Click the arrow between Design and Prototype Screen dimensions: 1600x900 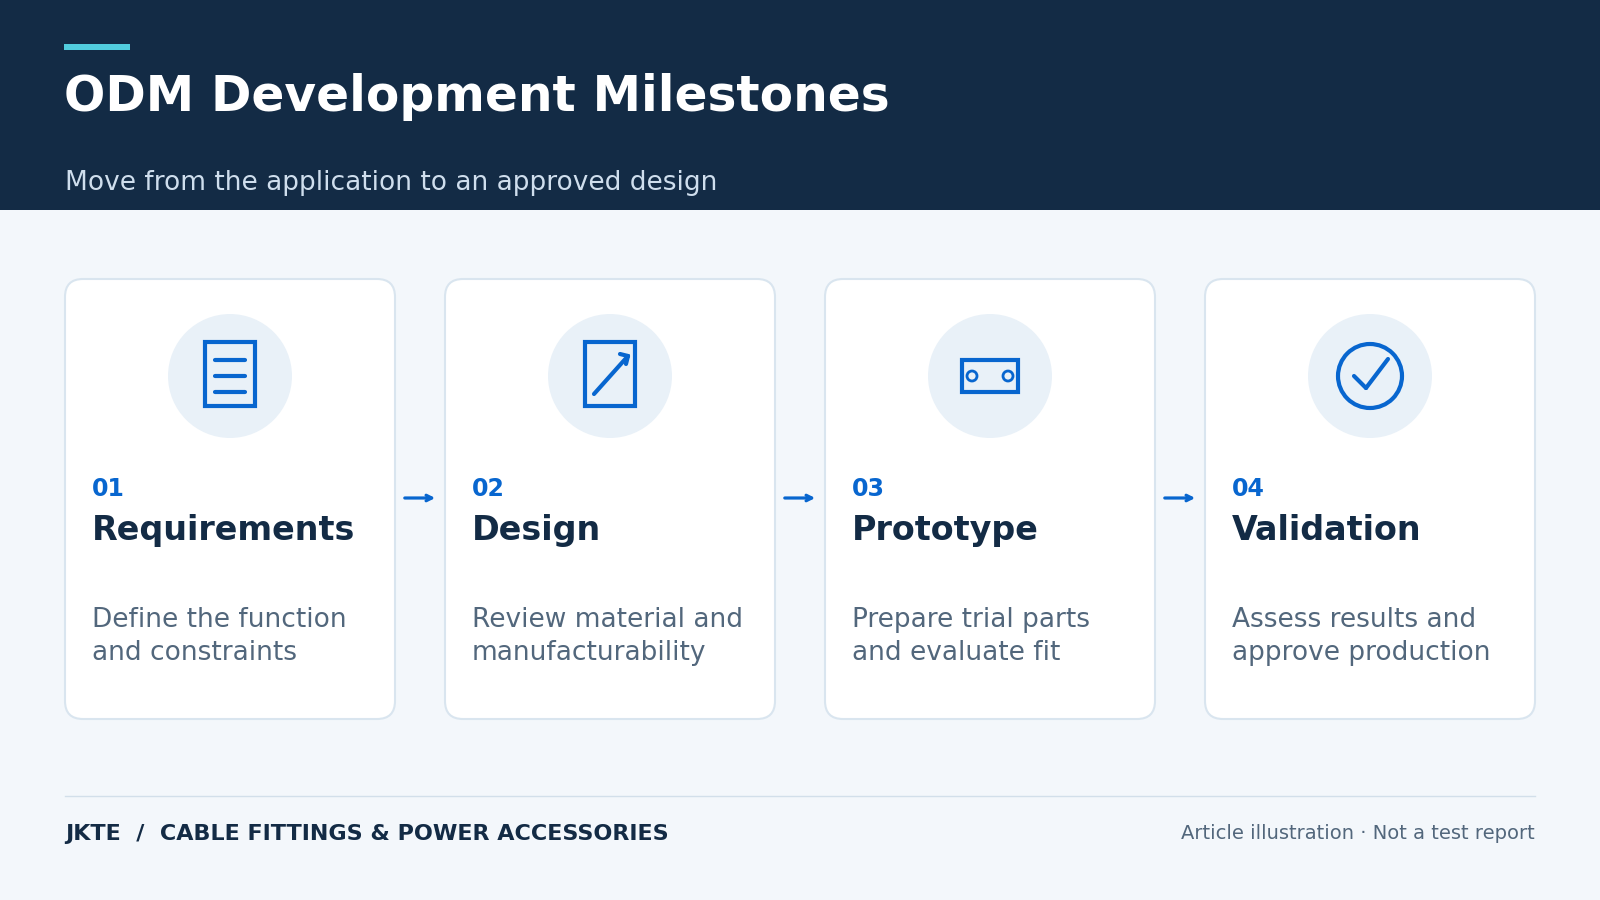(799, 498)
